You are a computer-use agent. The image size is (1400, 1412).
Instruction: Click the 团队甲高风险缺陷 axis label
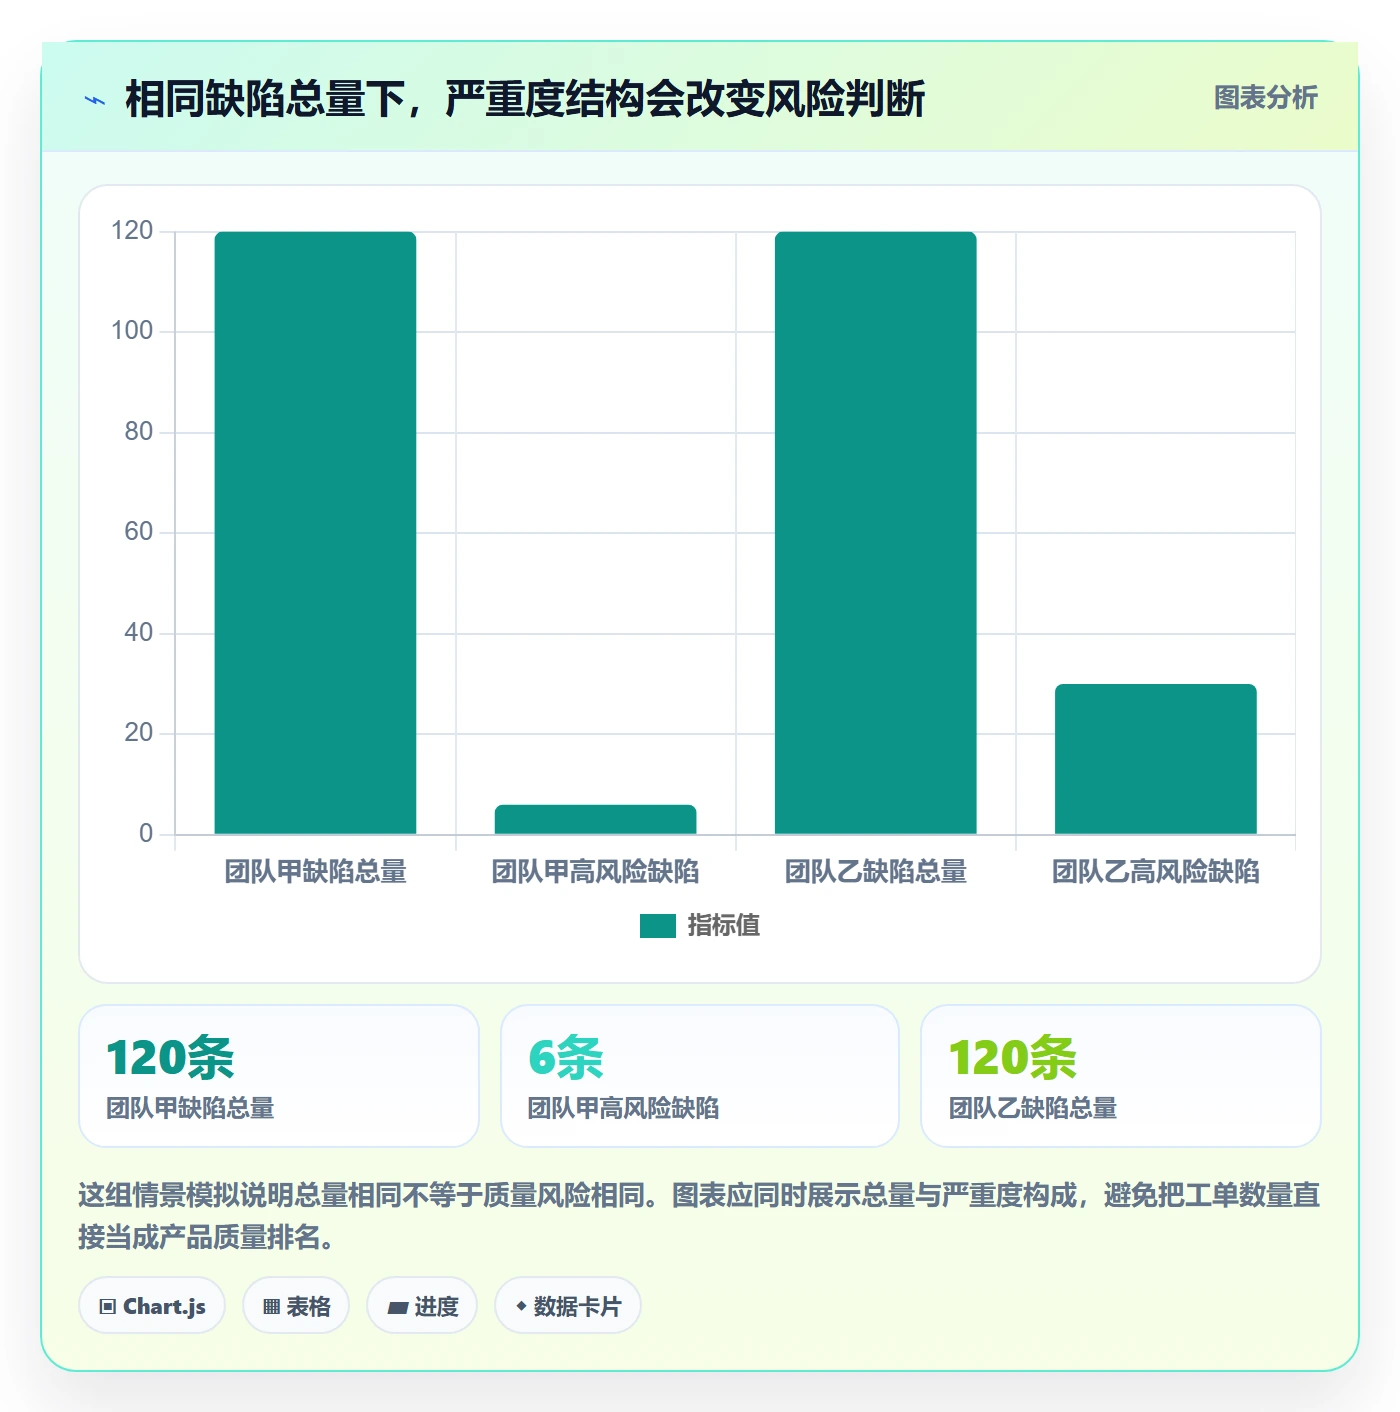(x=595, y=872)
